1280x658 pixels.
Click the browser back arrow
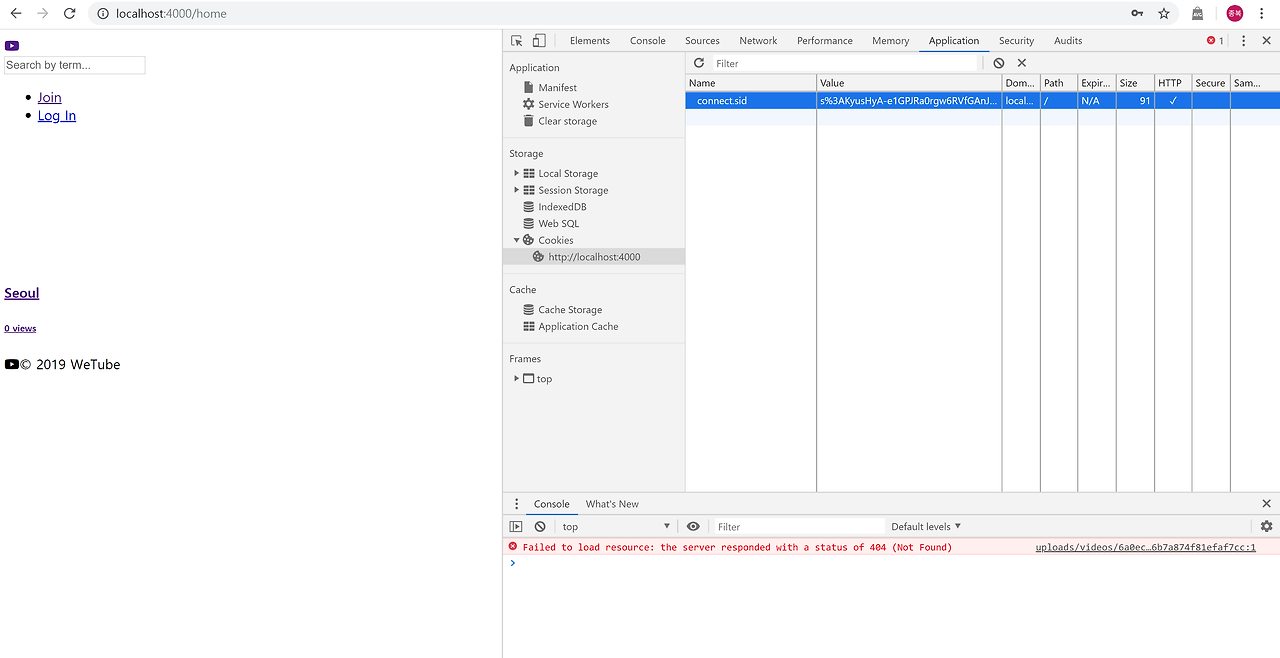15,13
